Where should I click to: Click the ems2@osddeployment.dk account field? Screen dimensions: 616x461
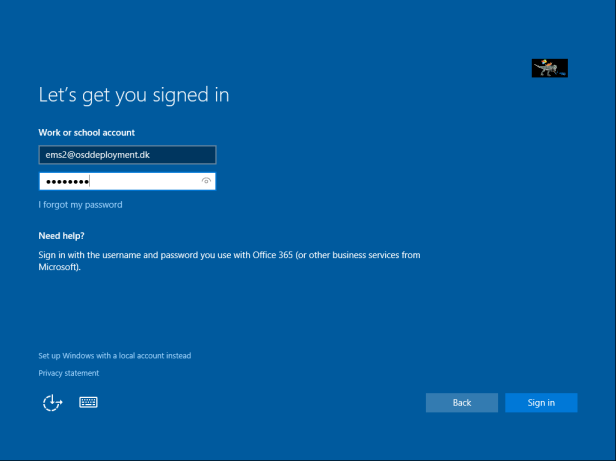[x=127, y=155]
